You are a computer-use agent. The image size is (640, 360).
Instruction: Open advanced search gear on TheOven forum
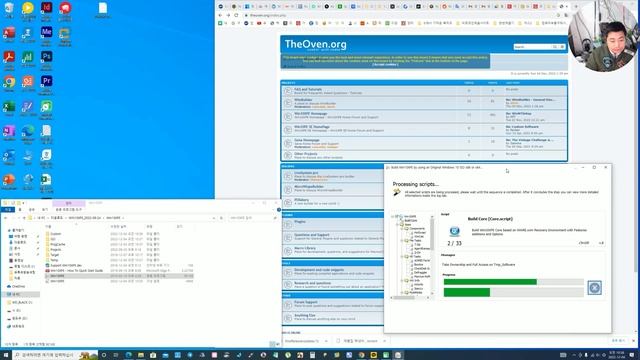coord(562,47)
